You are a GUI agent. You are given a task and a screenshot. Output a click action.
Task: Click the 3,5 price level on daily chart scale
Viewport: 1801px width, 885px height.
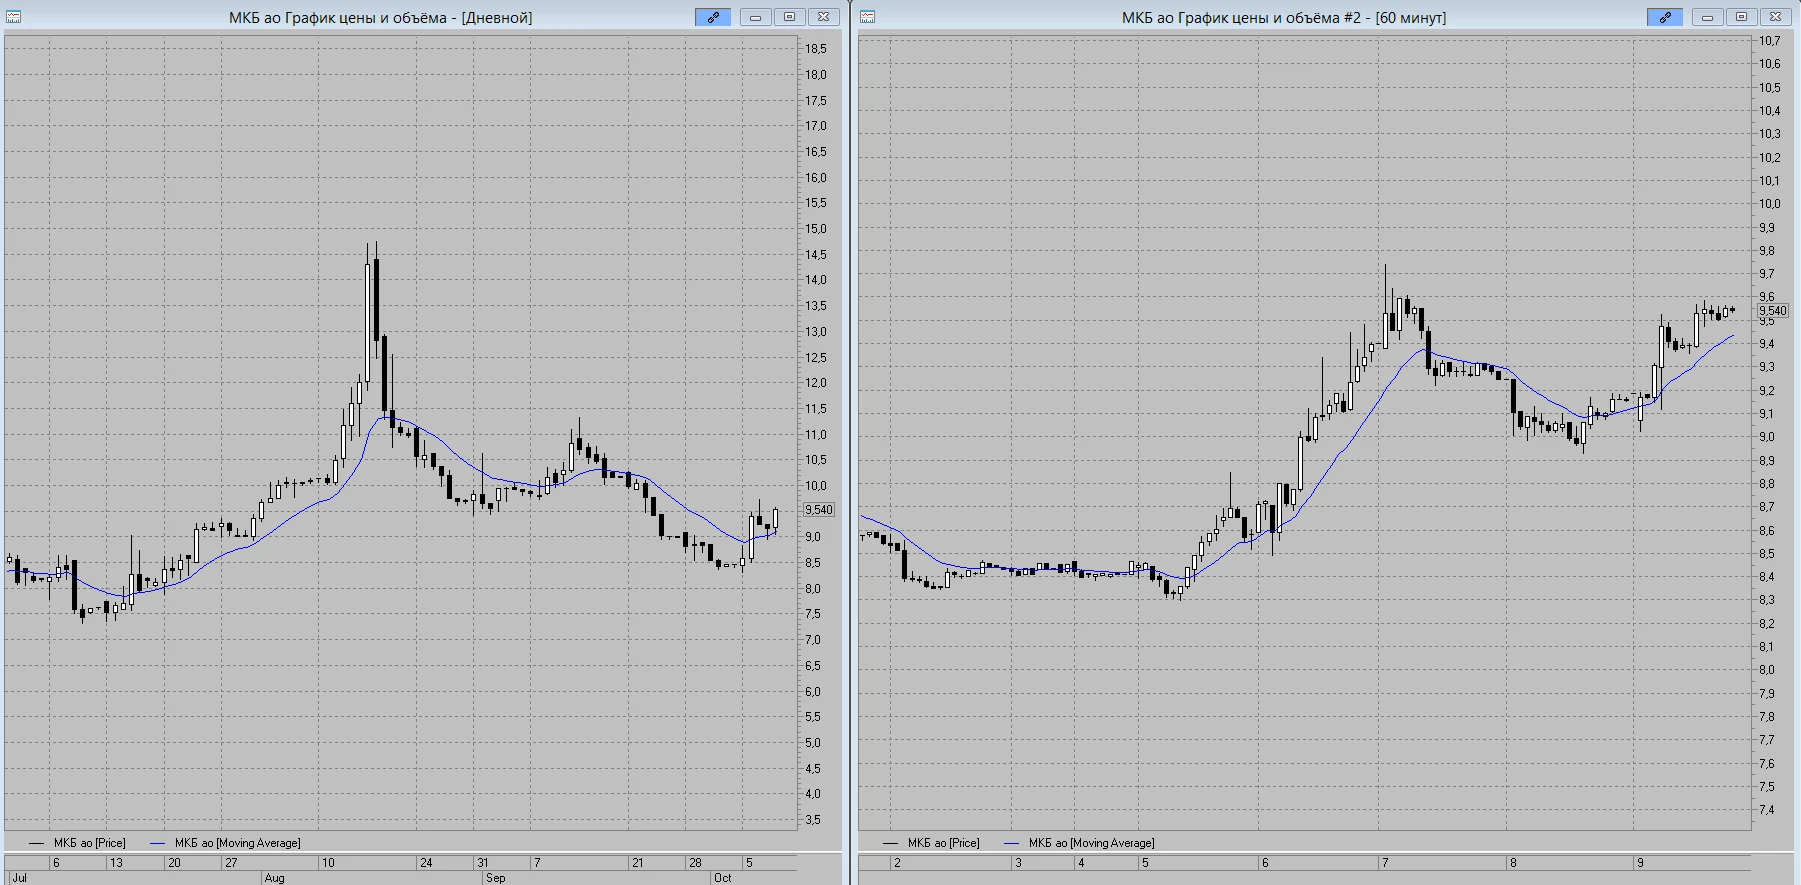[813, 820]
